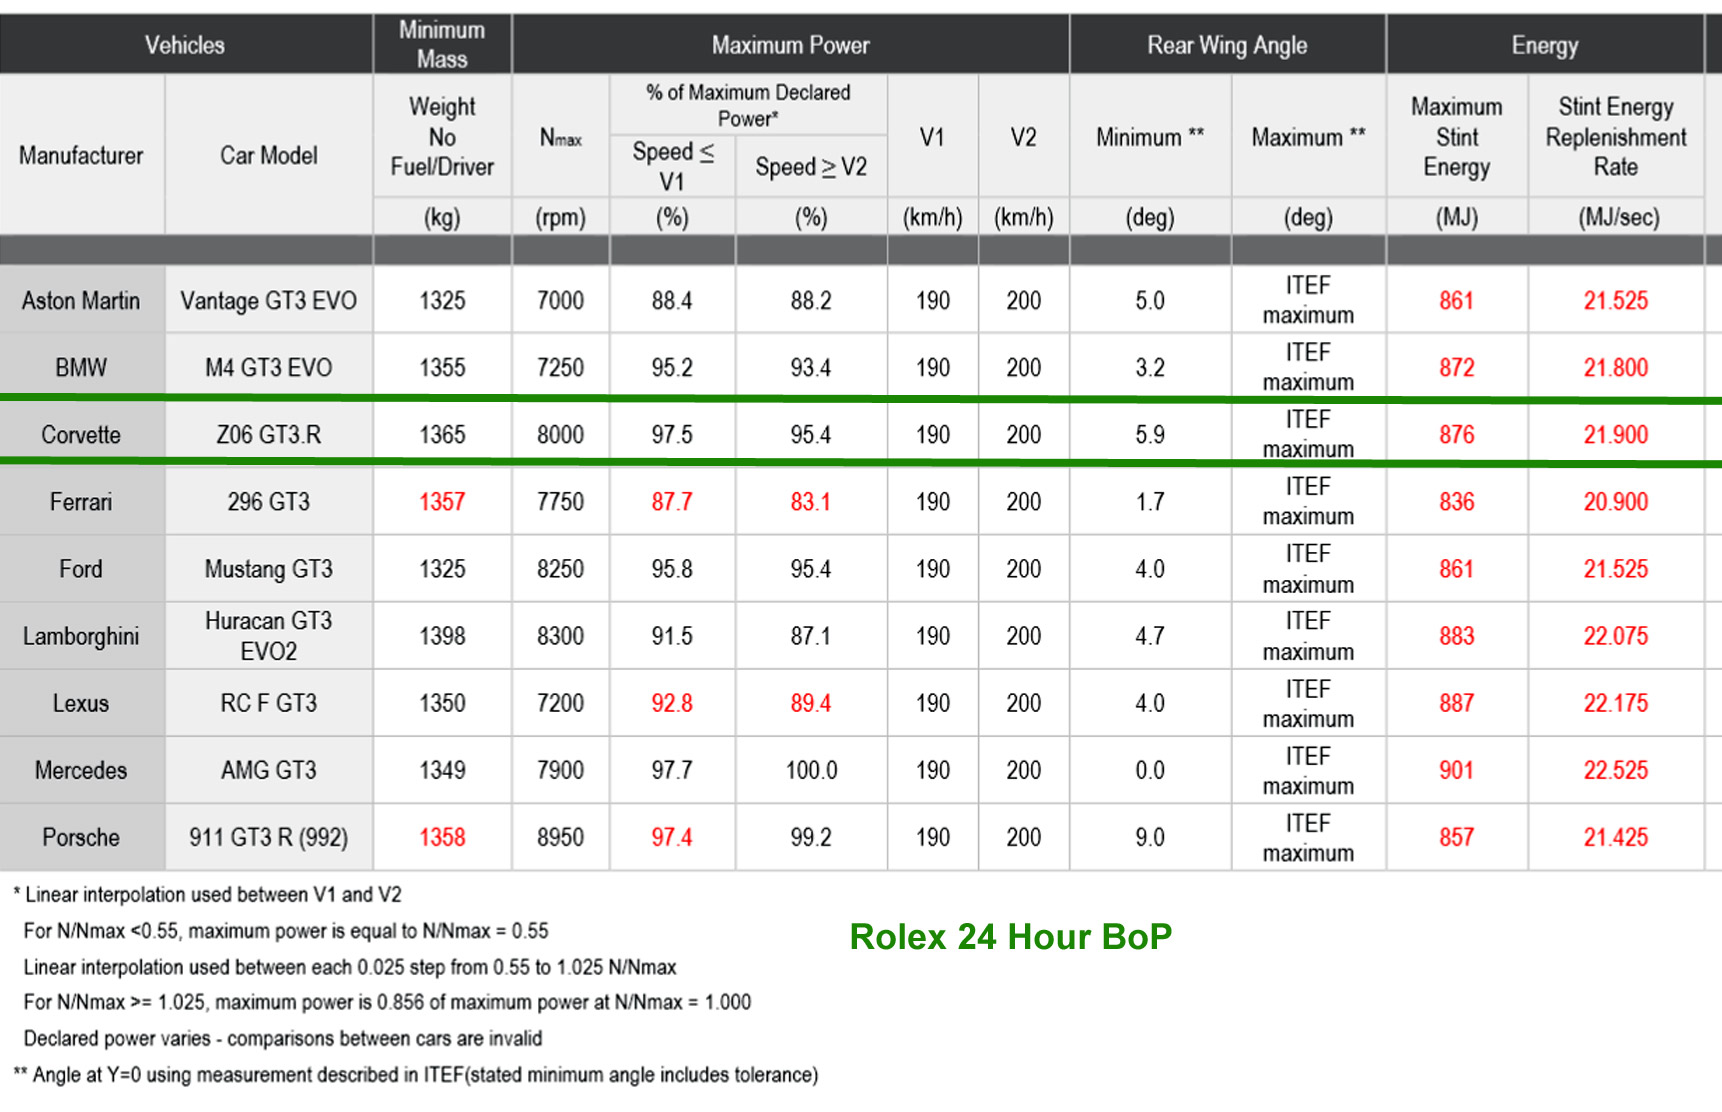This screenshot has height=1112, width=1722.
Task: Select the Huracan GT3 EVO2 model cell
Action: point(268,636)
